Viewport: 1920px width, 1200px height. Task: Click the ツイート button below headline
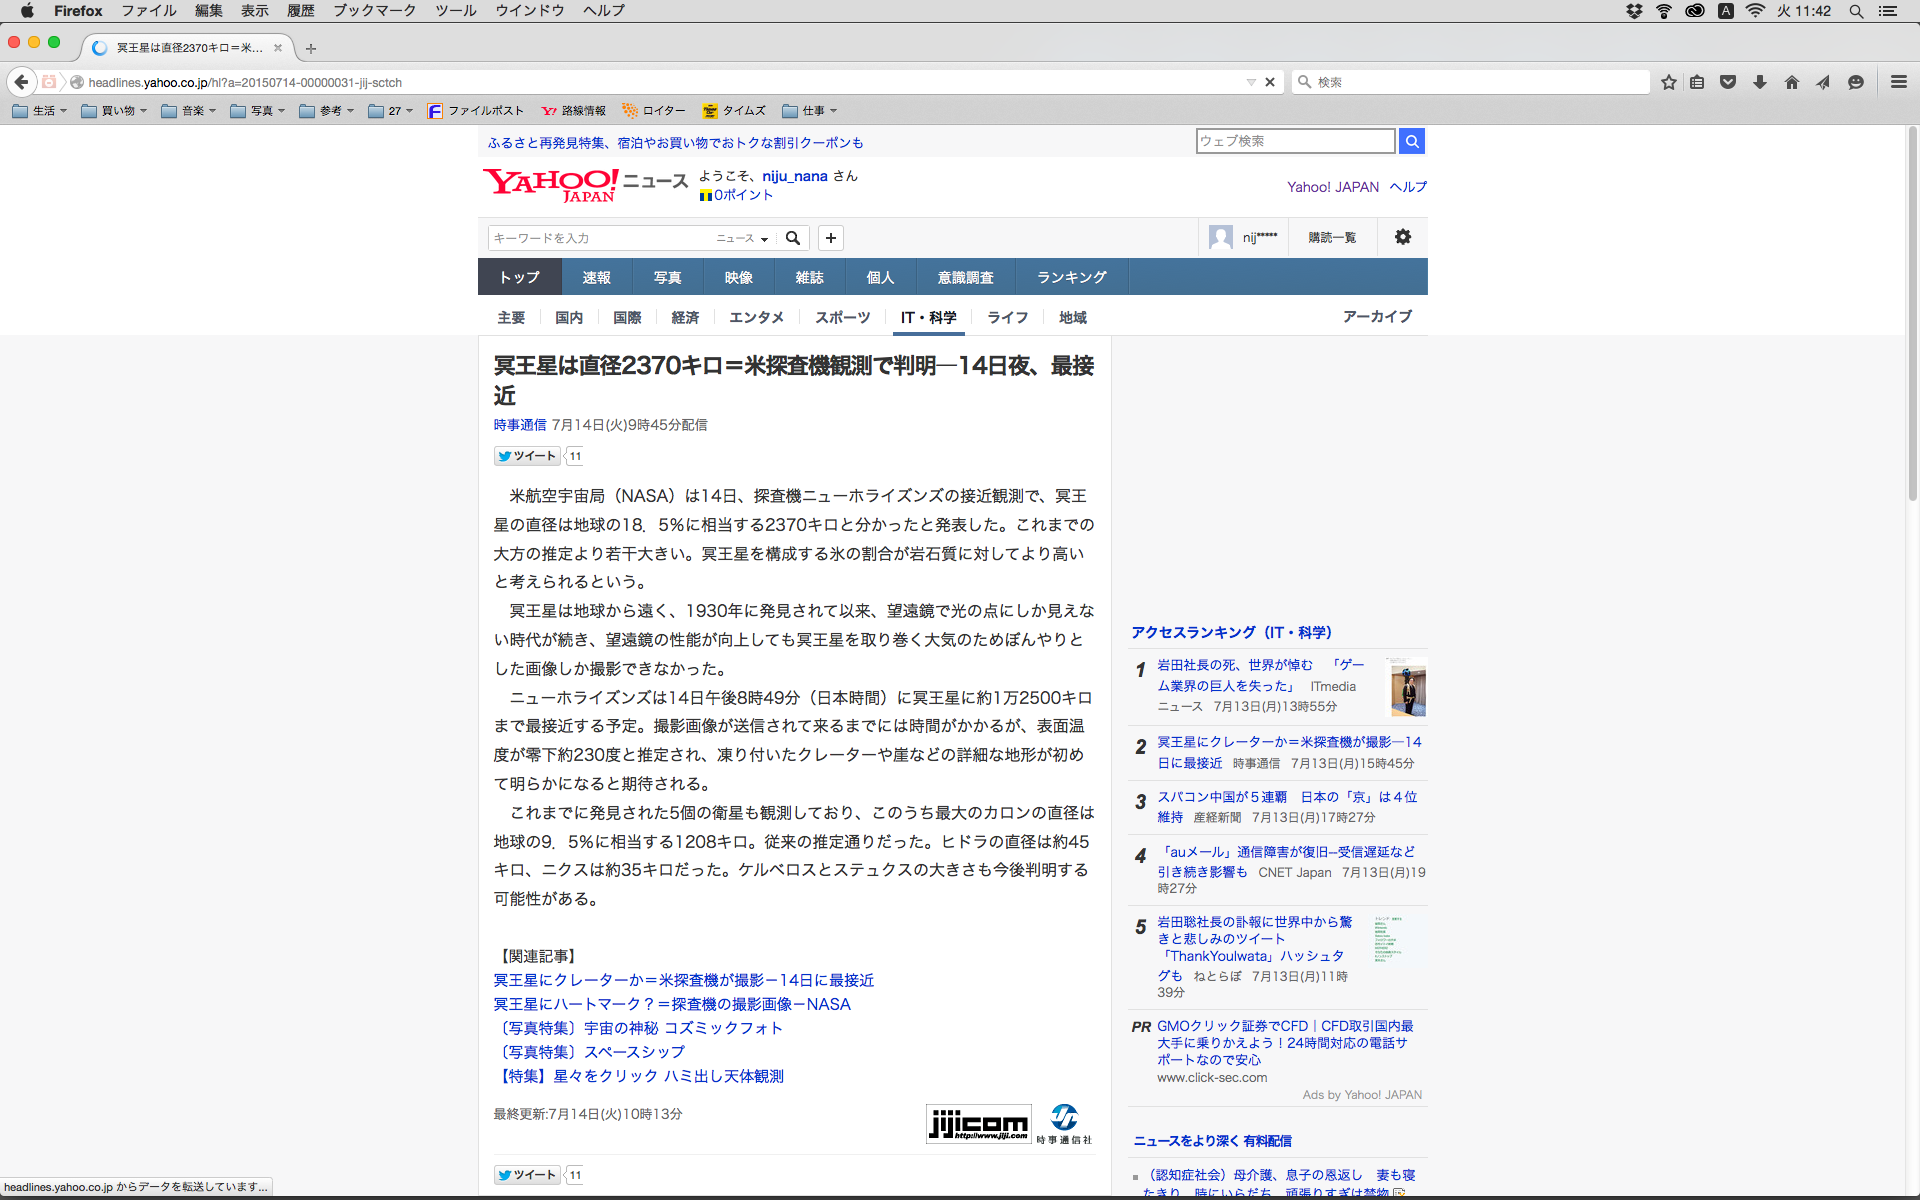[x=527, y=456]
